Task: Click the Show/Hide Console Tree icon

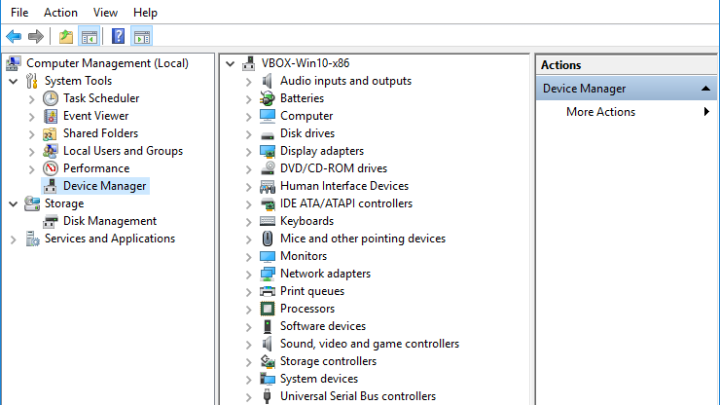Action: pyautogui.click(x=90, y=36)
